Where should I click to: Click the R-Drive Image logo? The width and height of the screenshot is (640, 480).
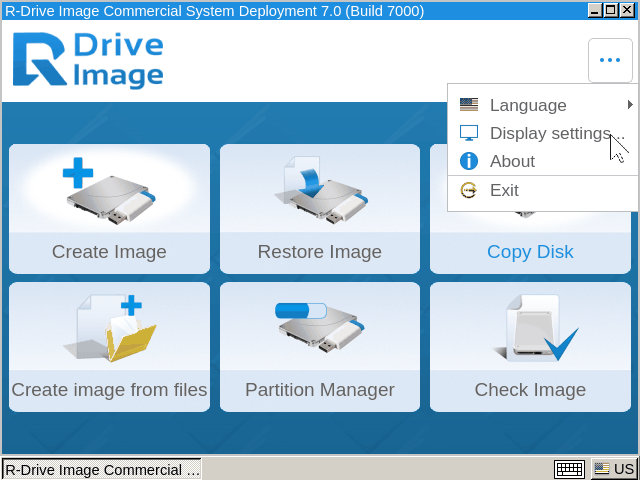[88, 60]
